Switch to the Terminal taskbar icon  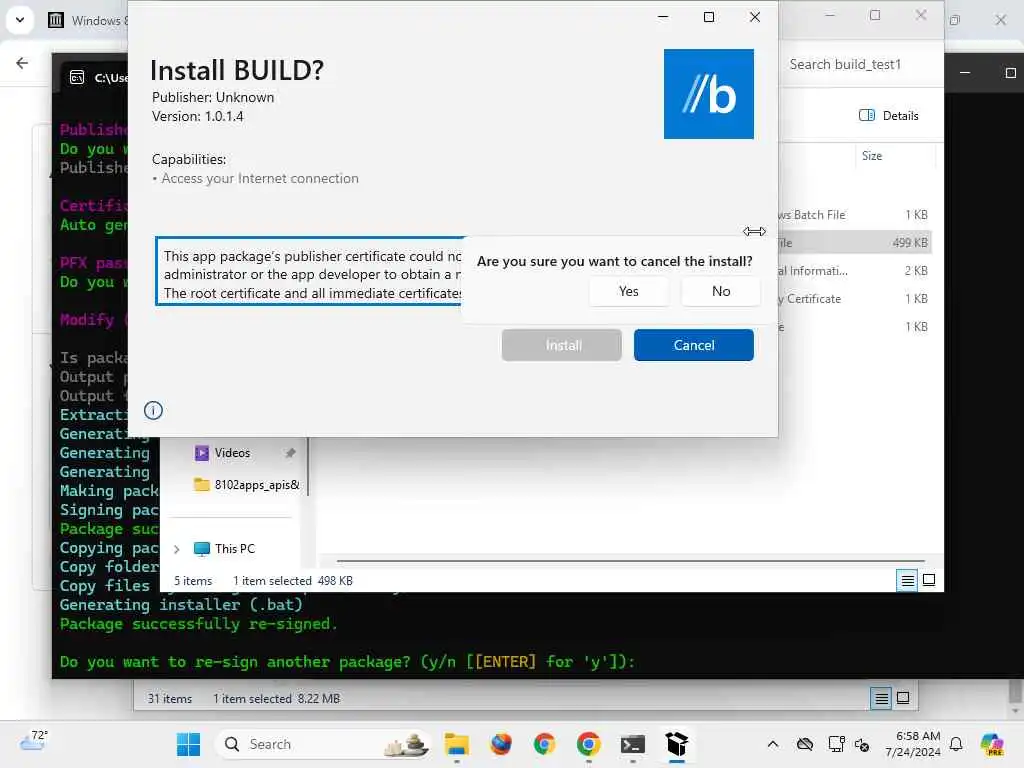tap(633, 744)
